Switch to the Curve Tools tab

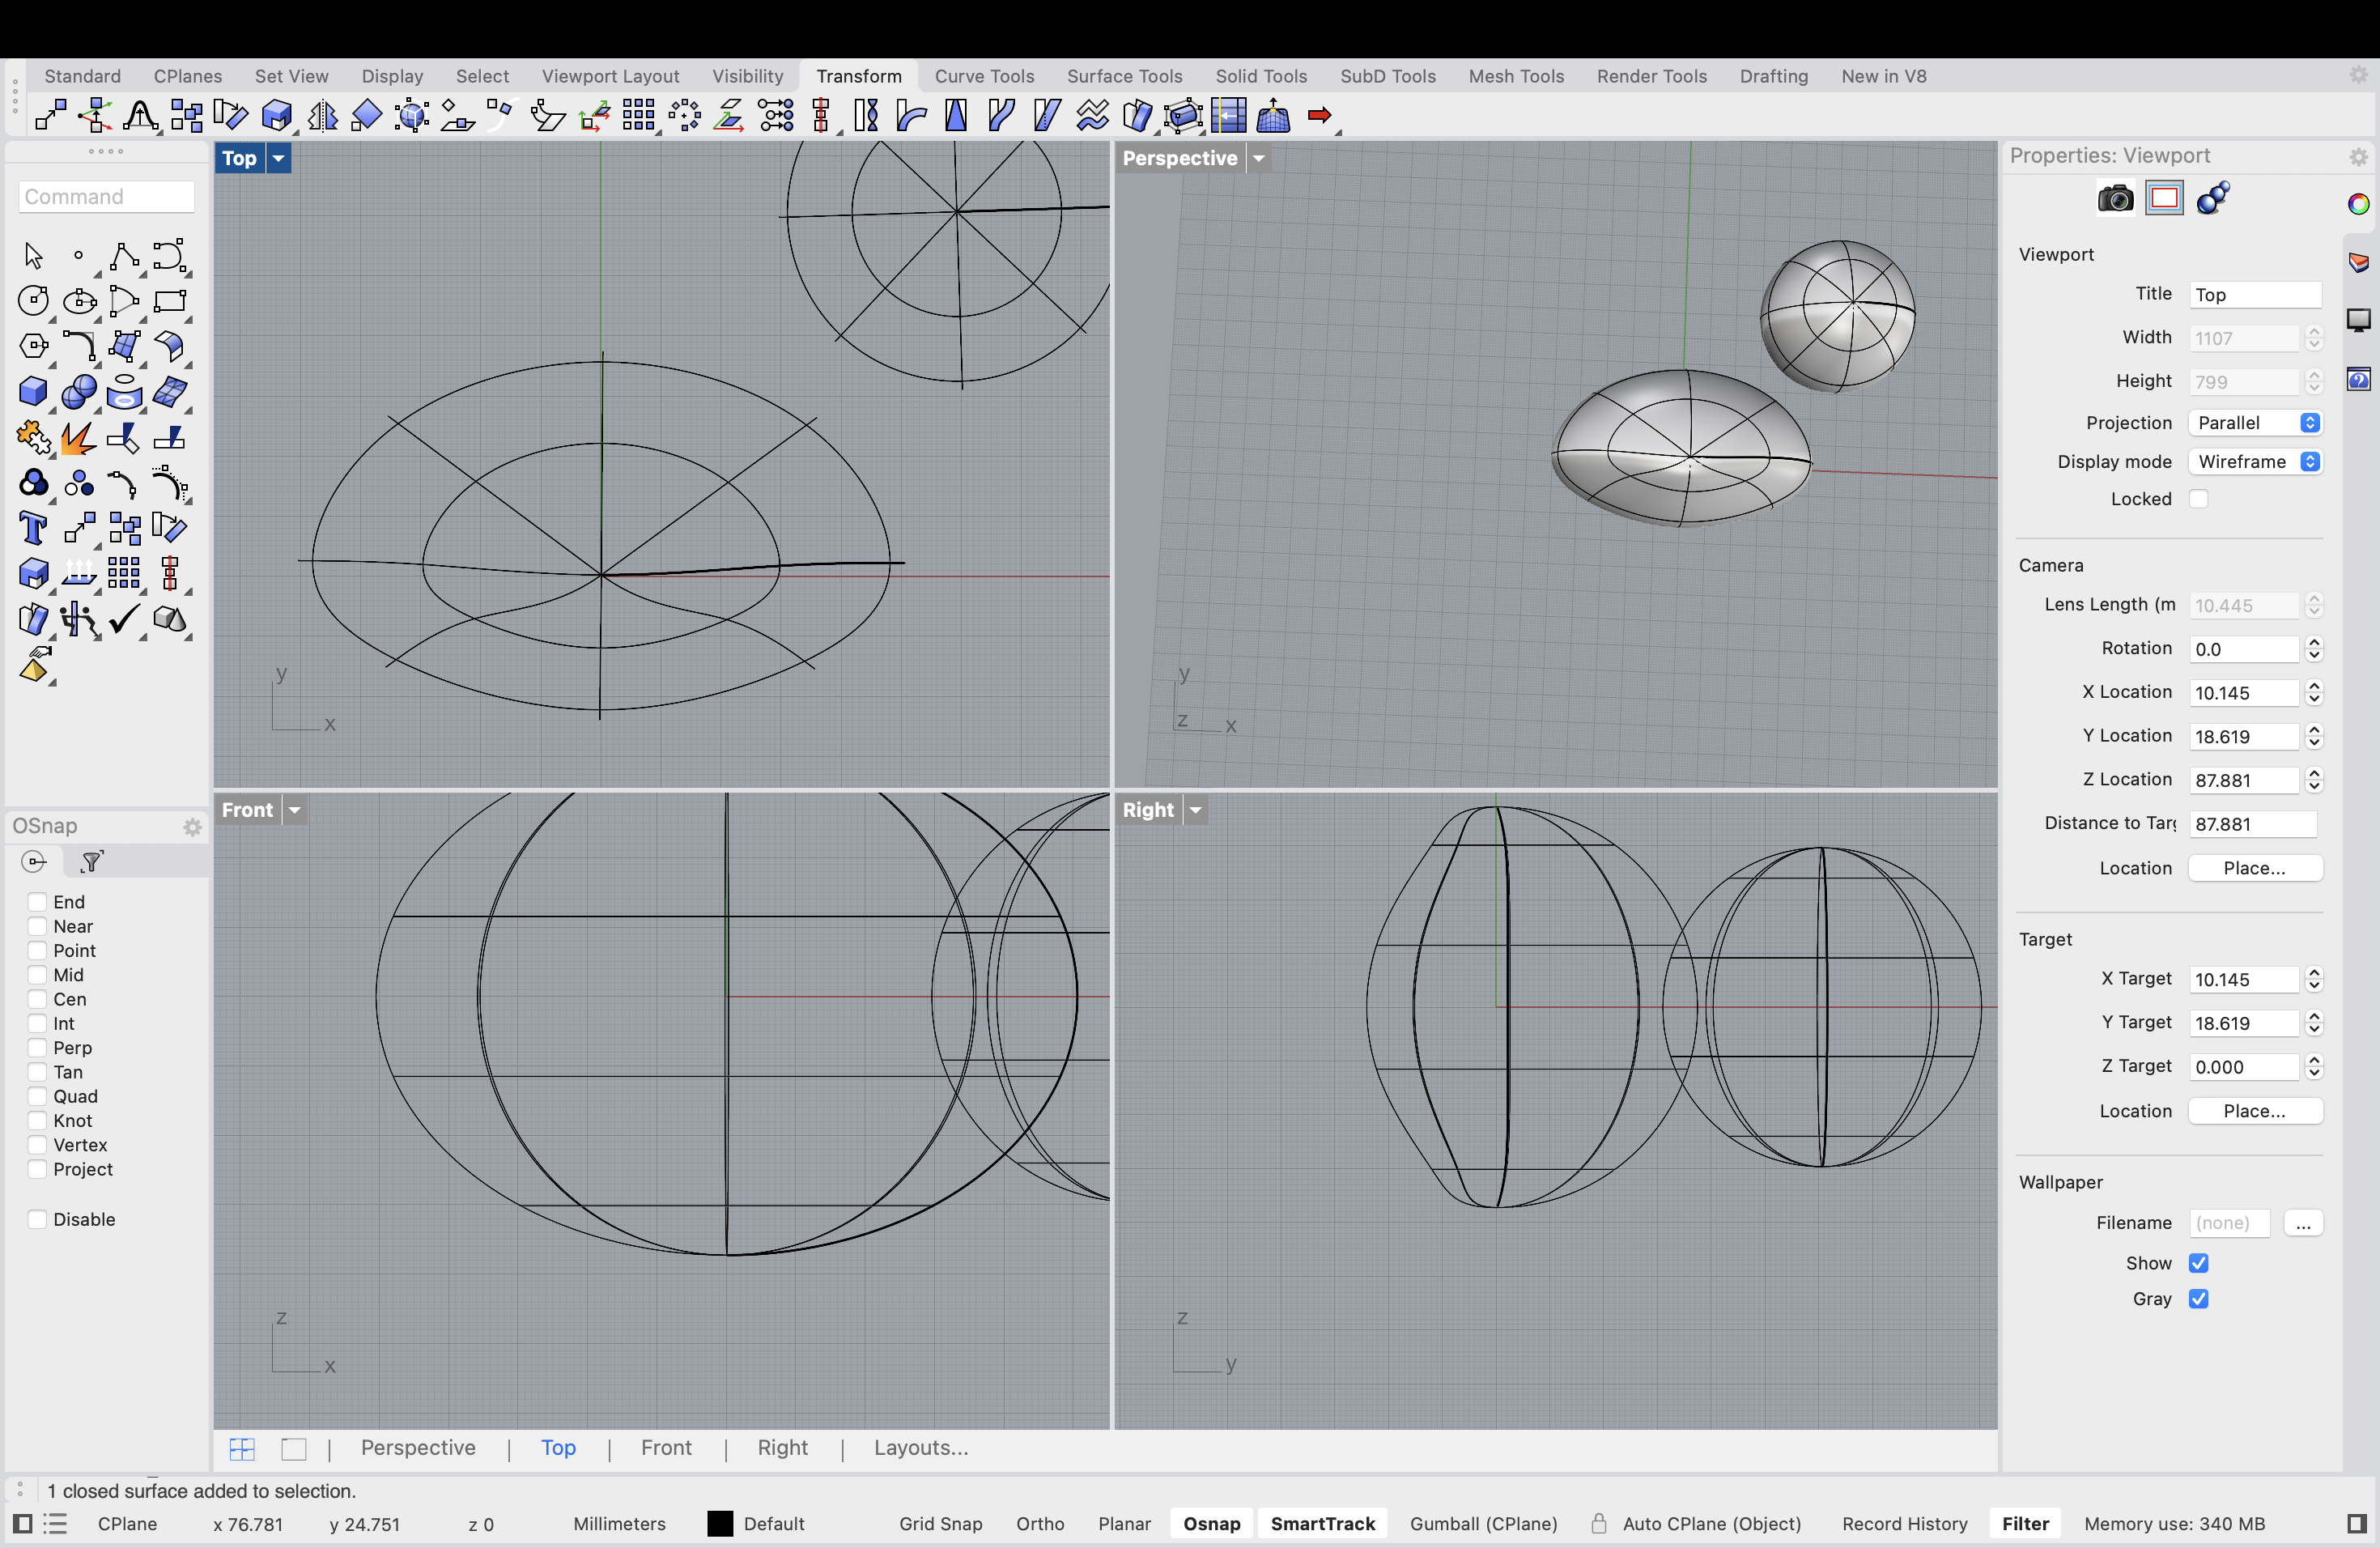coord(984,76)
